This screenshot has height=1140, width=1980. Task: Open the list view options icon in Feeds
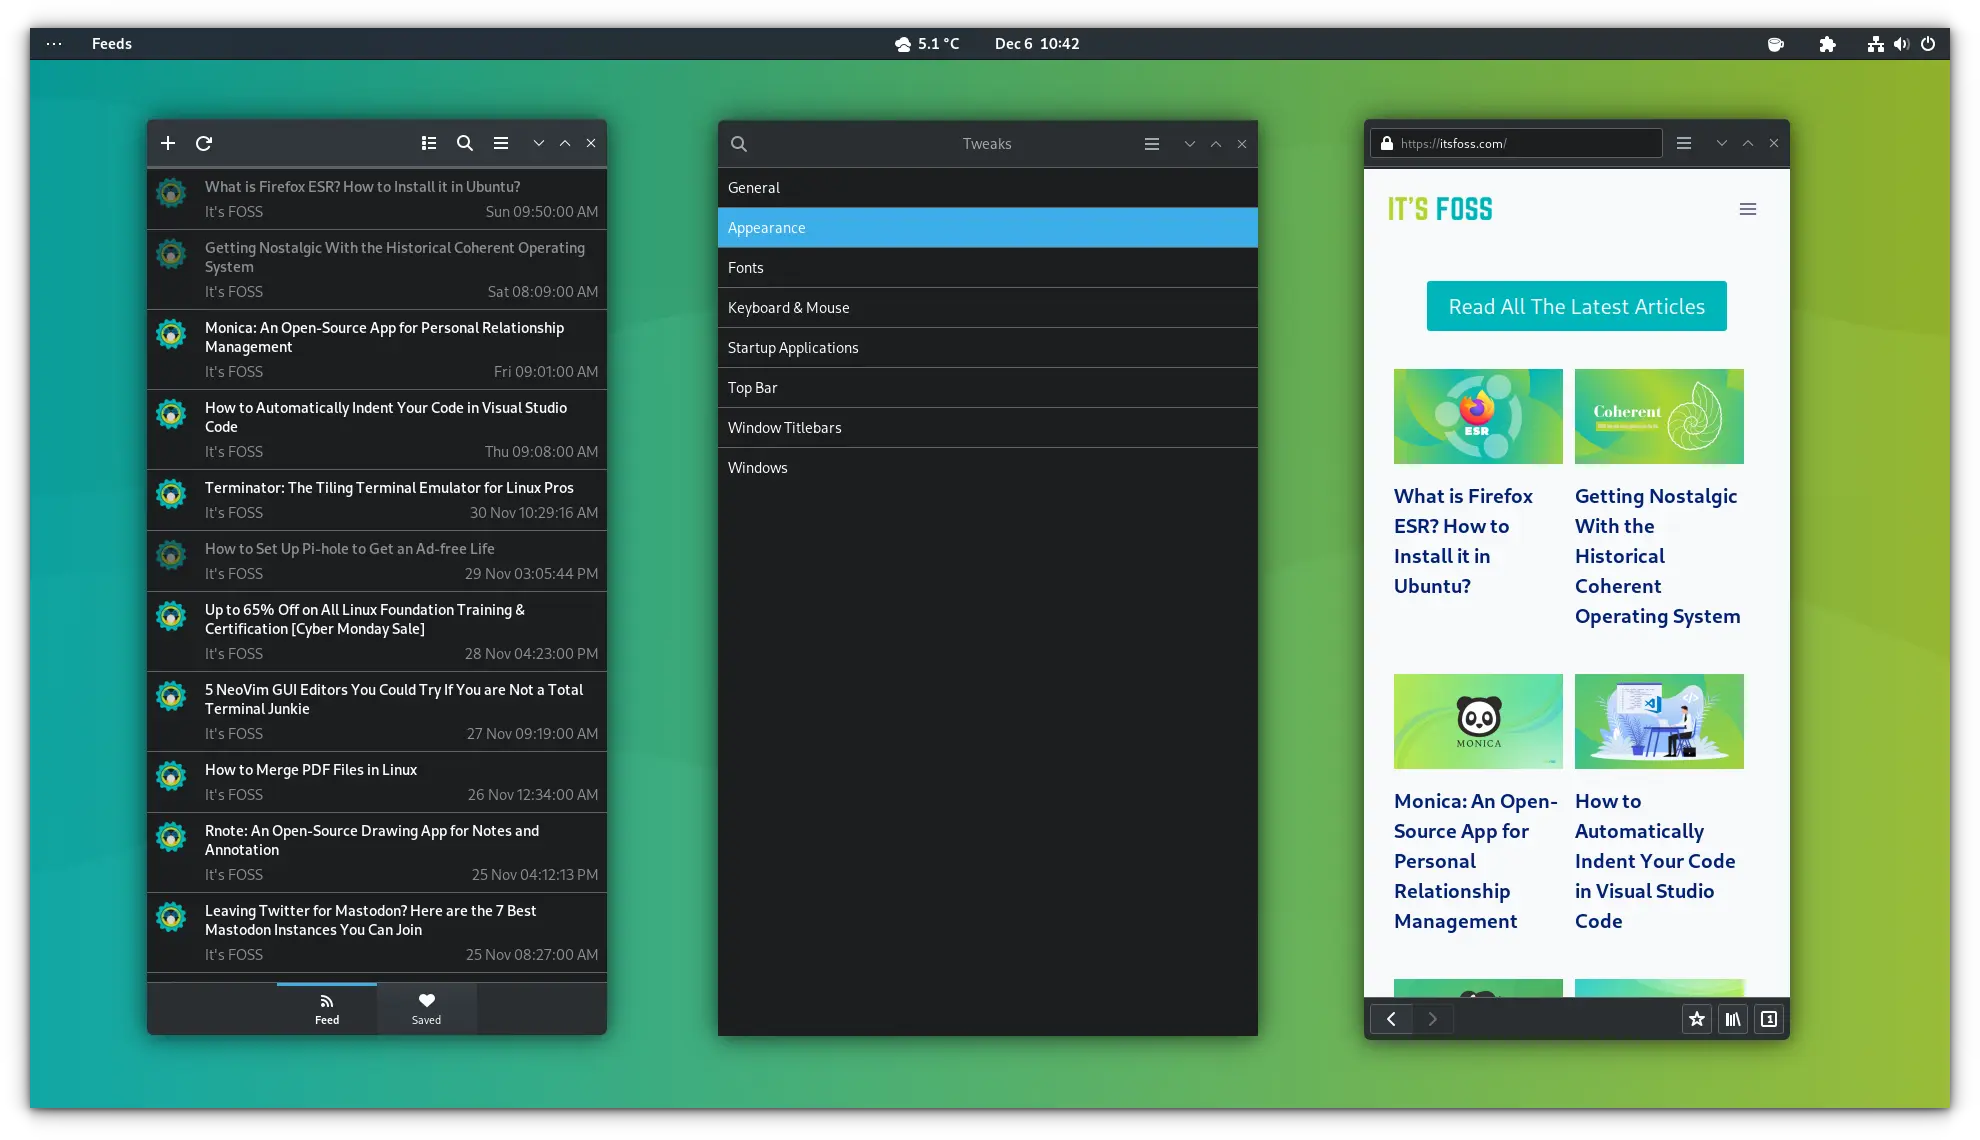point(429,143)
